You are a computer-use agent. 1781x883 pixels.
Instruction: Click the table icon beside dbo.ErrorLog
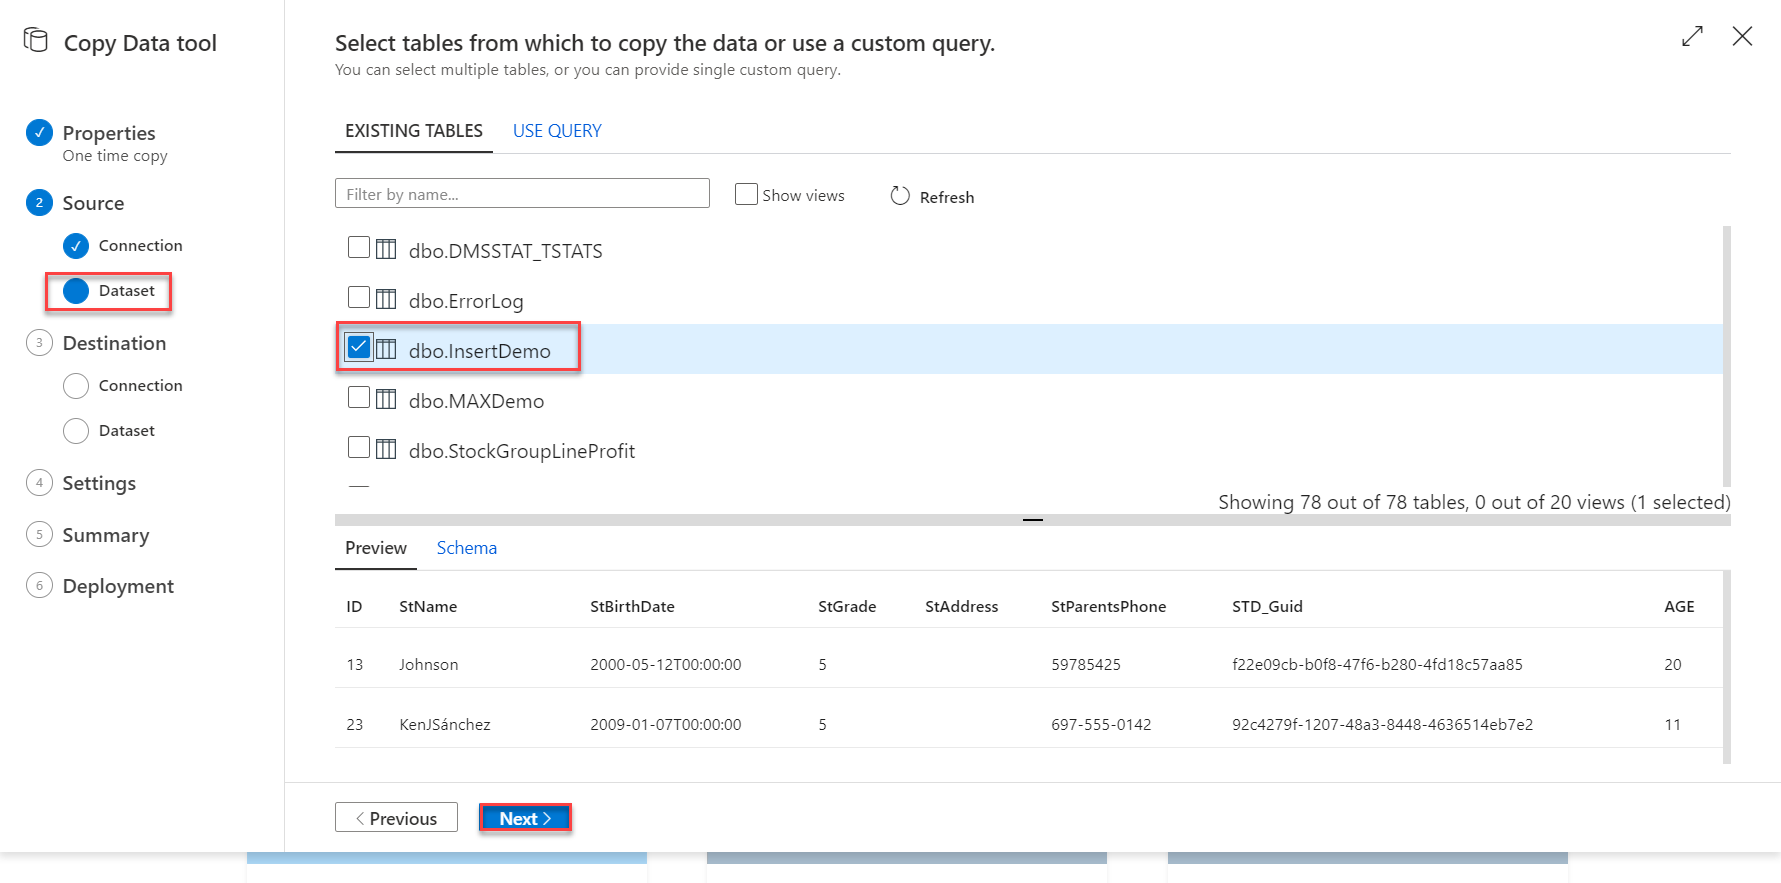tap(386, 299)
